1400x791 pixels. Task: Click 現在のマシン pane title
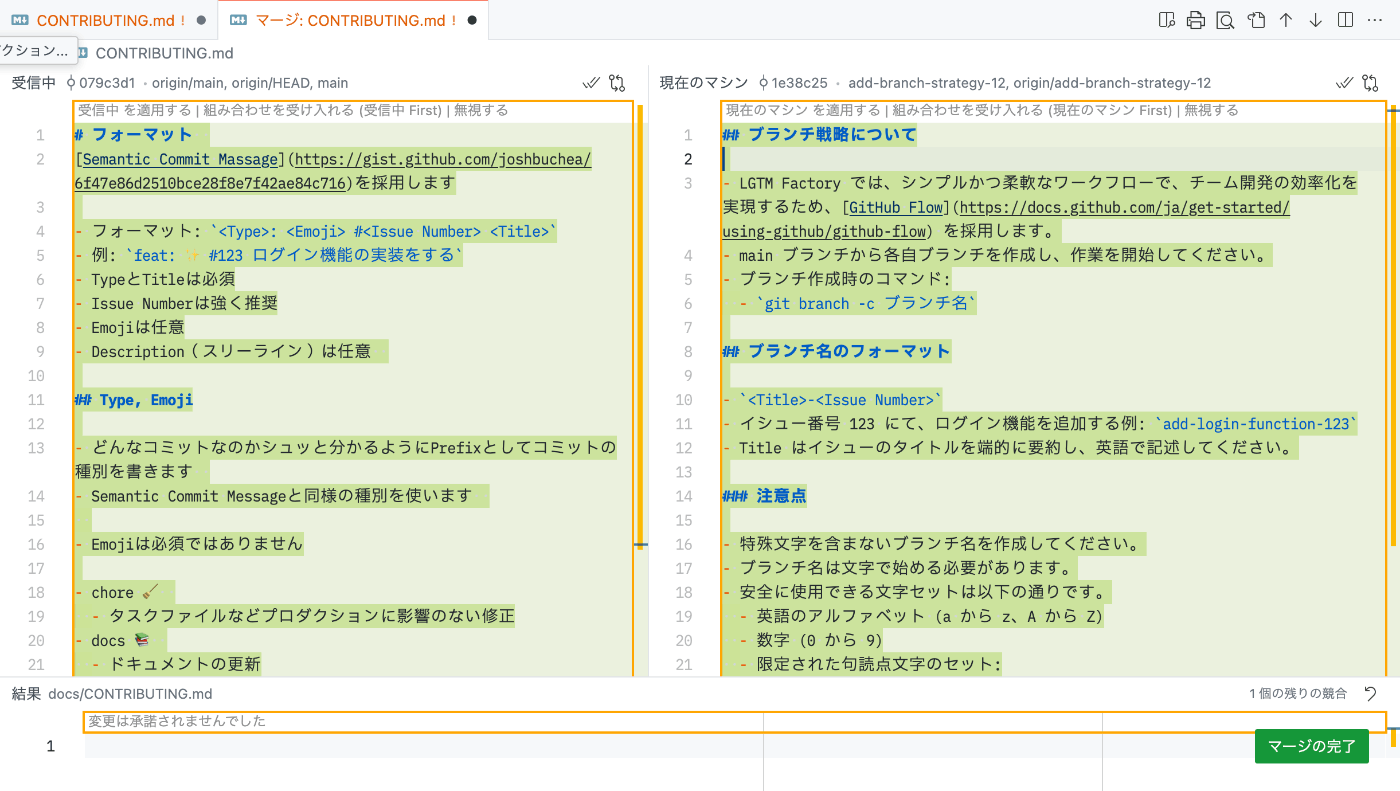(x=704, y=83)
